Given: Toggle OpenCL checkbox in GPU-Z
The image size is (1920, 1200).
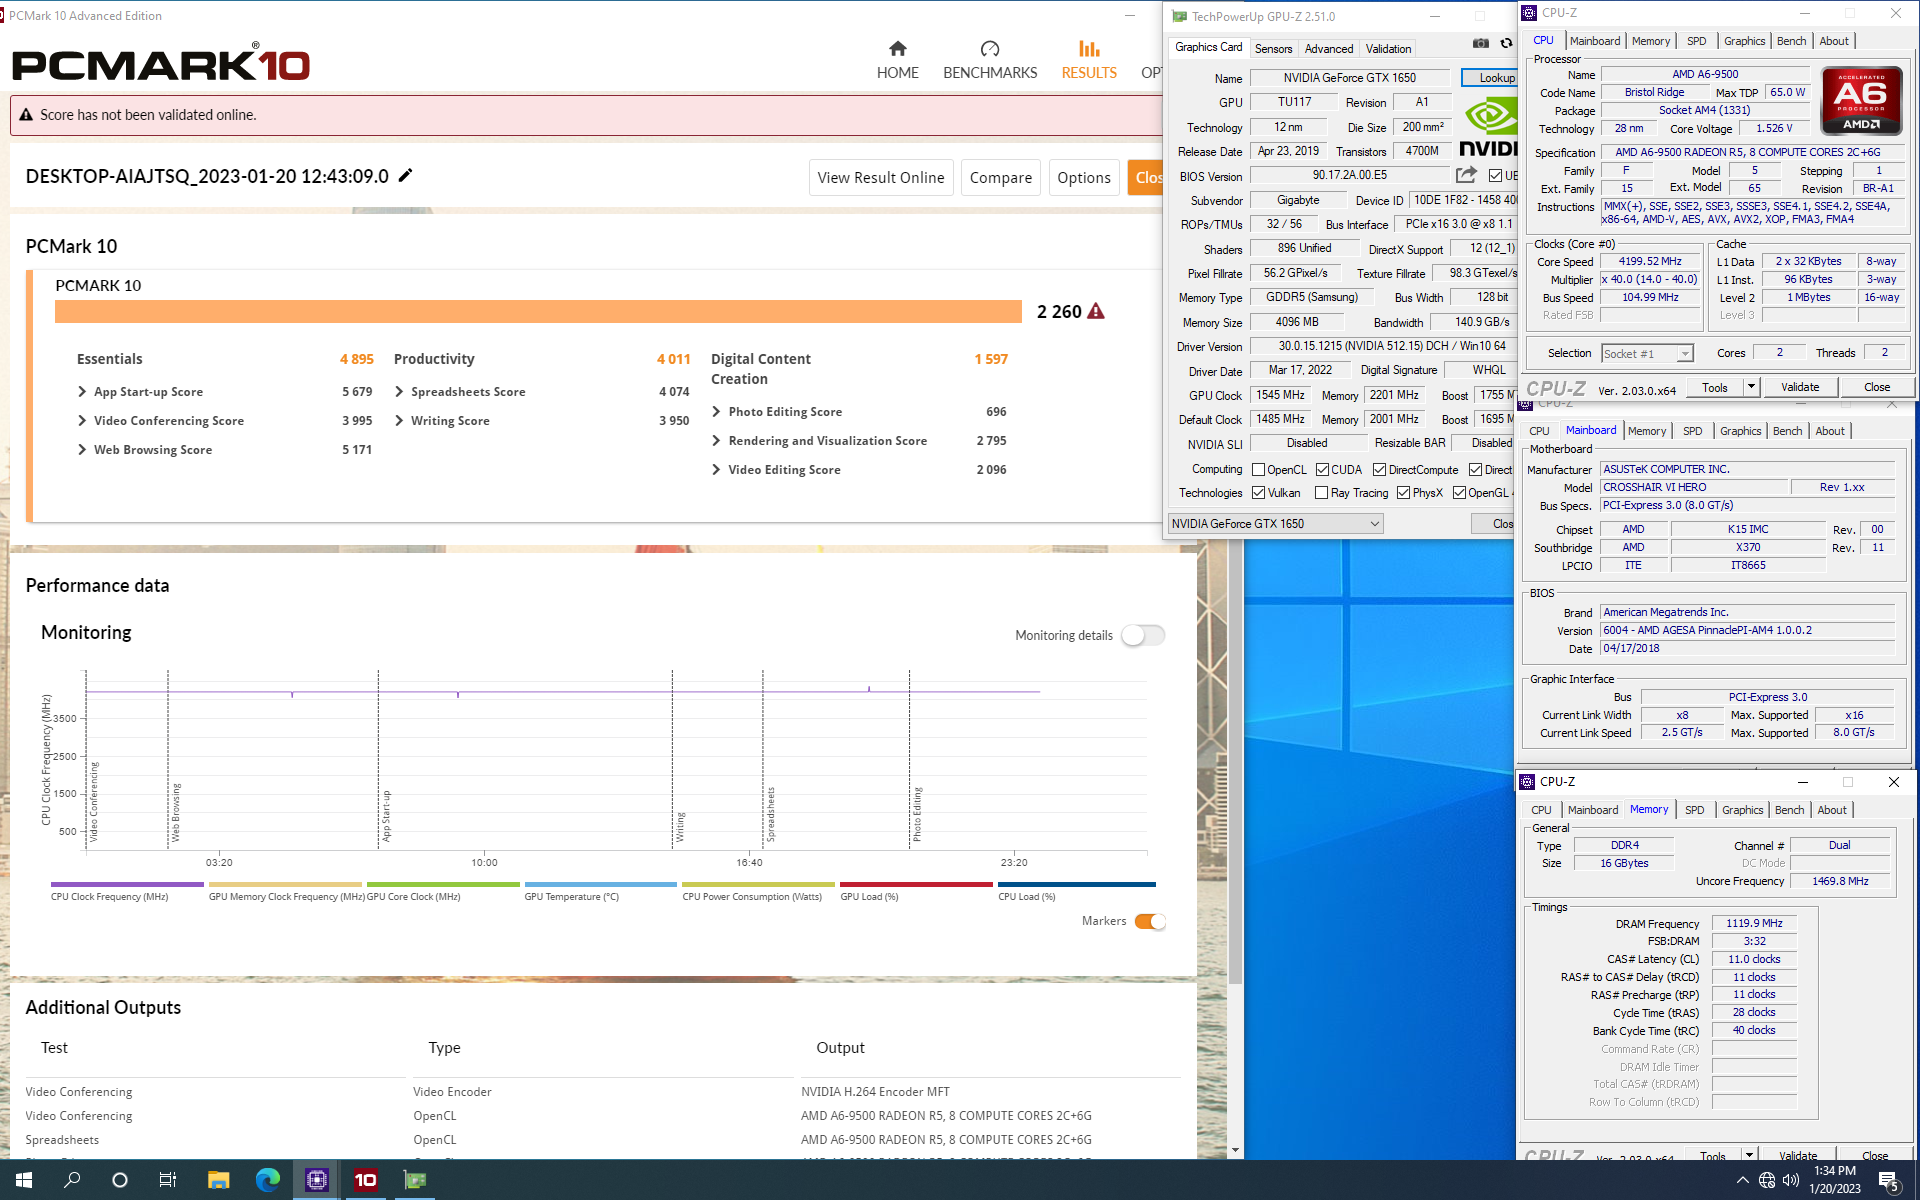Looking at the screenshot, I should [x=1259, y=469].
